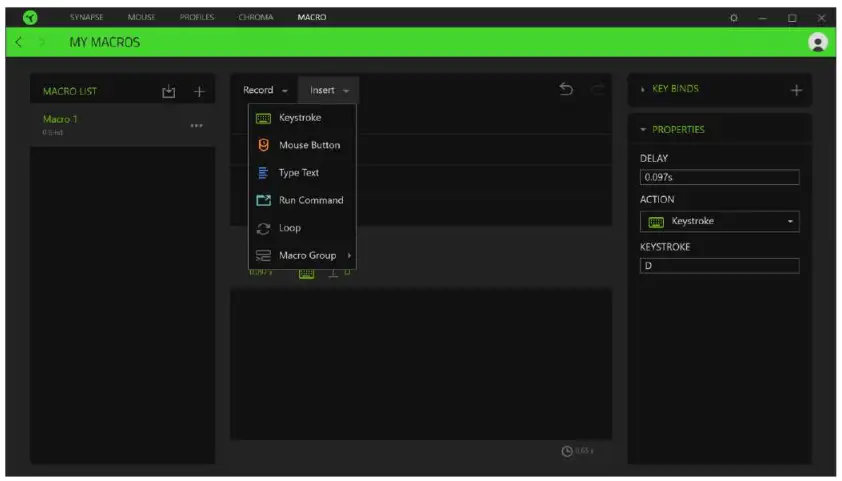842x481 pixels.
Task: Add a key bind with plus icon
Action: coord(796,90)
